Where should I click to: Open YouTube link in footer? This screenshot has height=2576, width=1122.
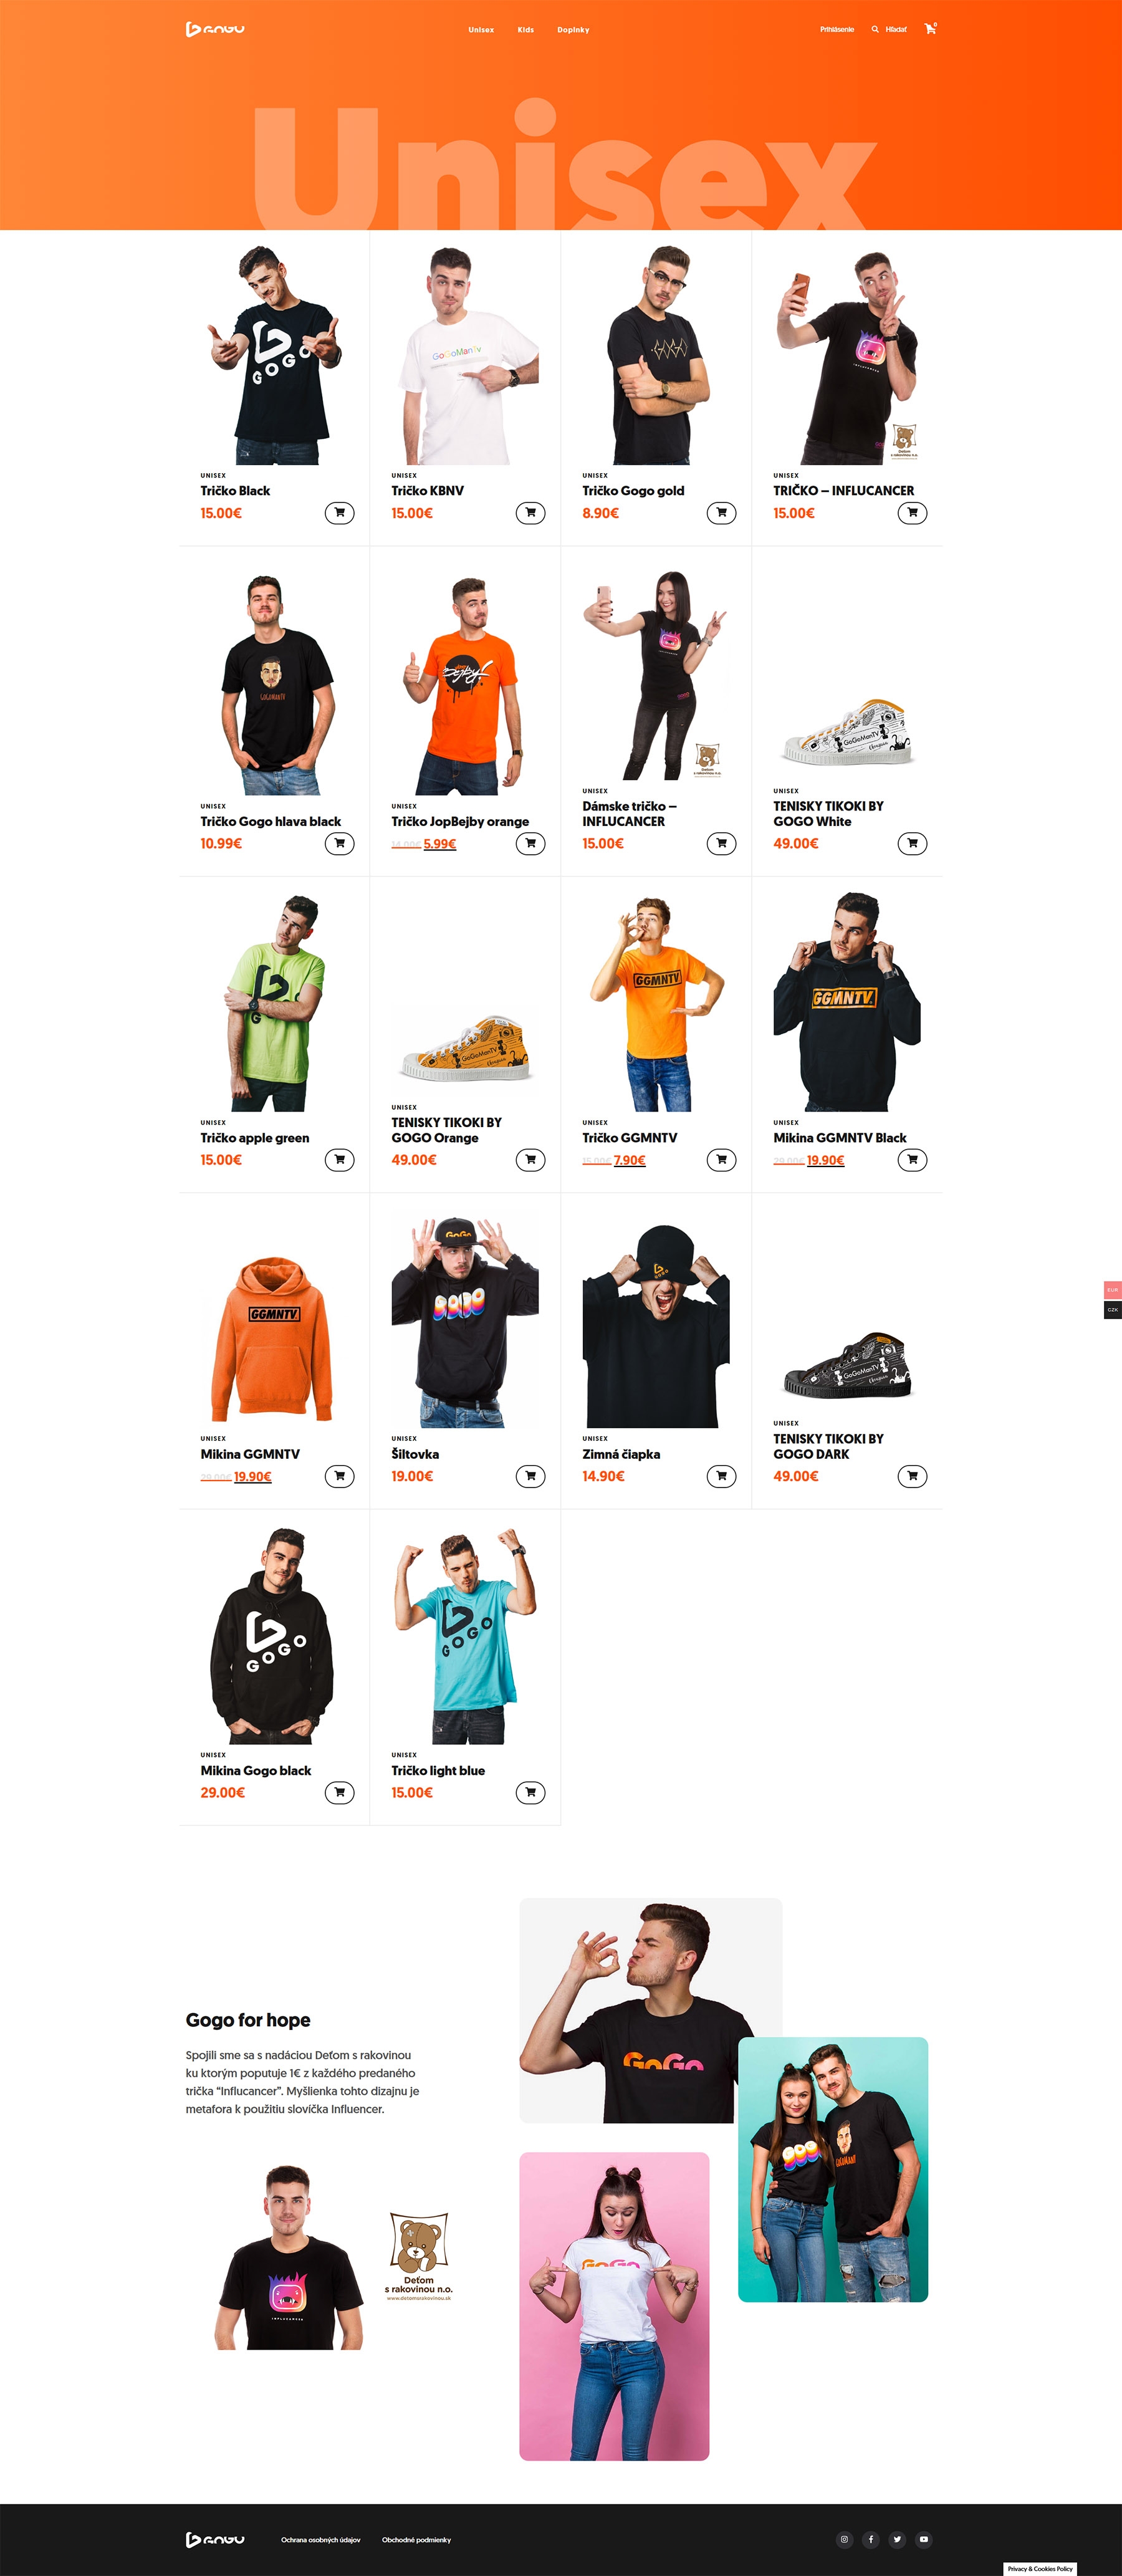click(924, 2539)
